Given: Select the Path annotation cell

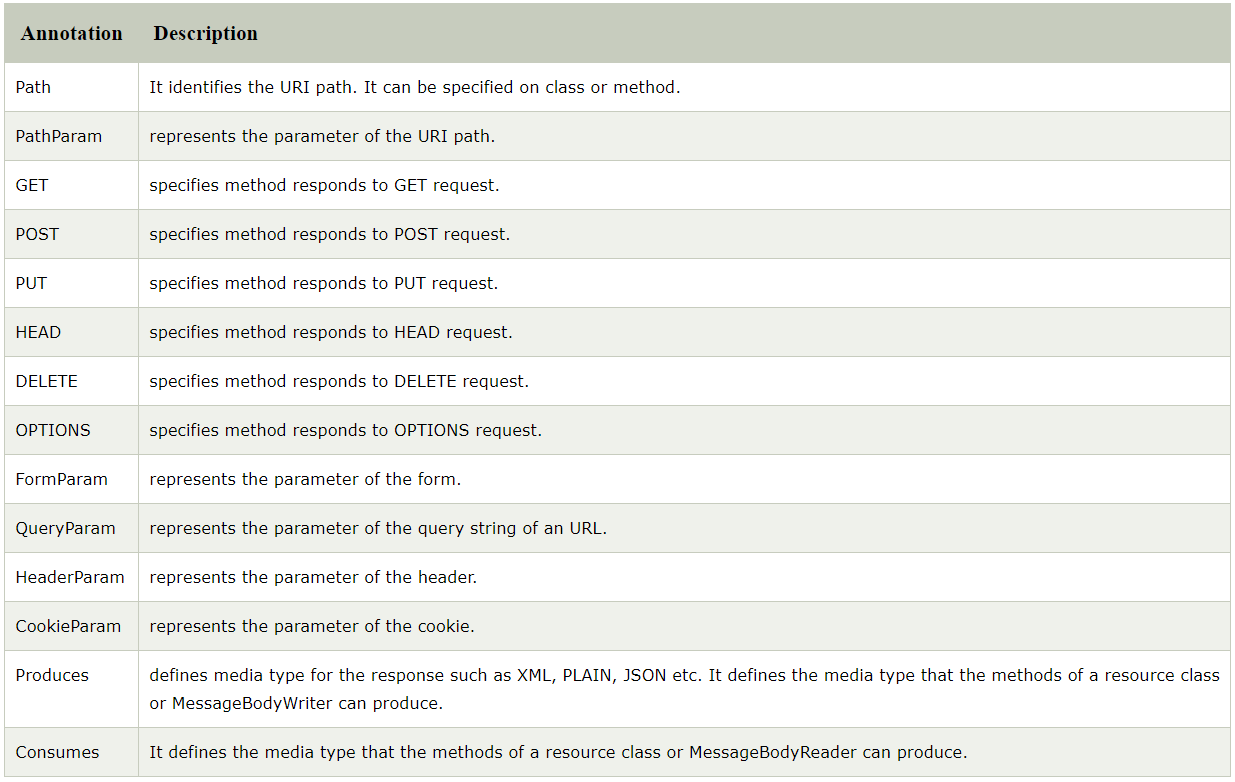Looking at the screenshot, I should point(33,87).
